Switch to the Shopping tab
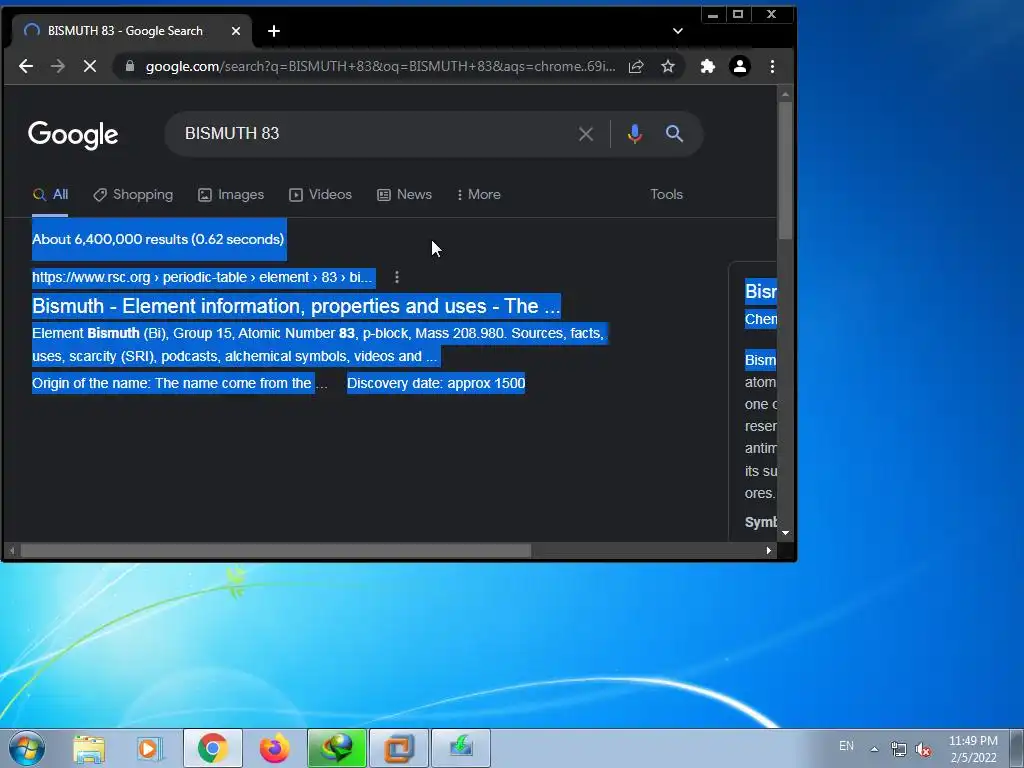 (133, 195)
